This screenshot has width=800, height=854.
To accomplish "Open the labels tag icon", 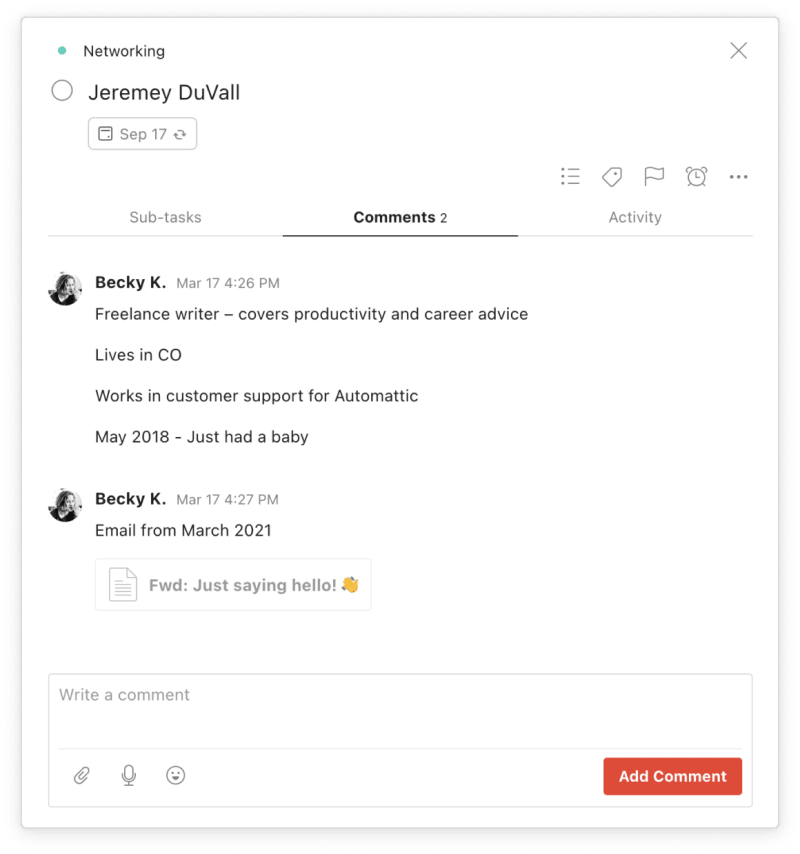I will 612,176.
